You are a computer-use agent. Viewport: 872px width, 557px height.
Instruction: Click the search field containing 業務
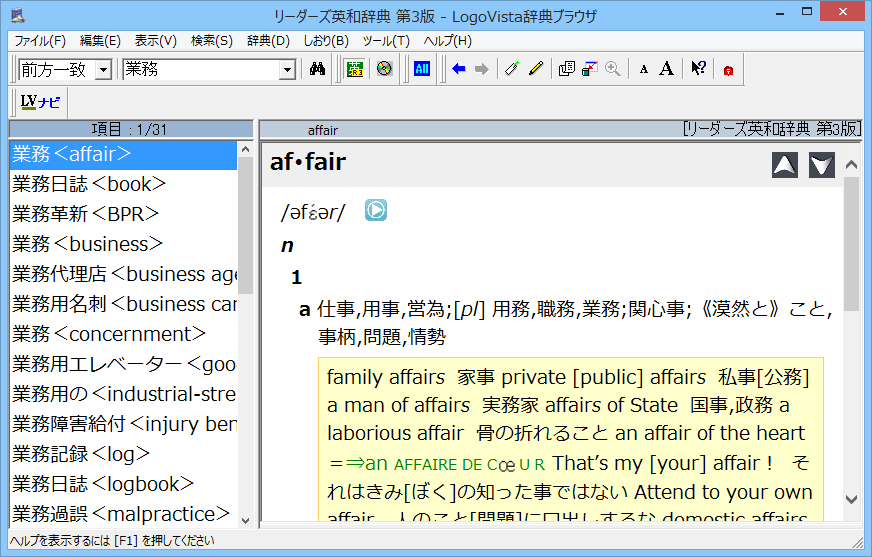201,69
